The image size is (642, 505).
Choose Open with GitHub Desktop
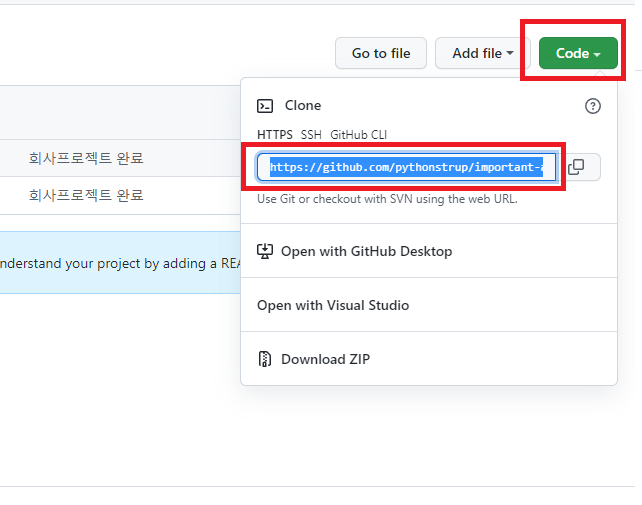(429, 251)
